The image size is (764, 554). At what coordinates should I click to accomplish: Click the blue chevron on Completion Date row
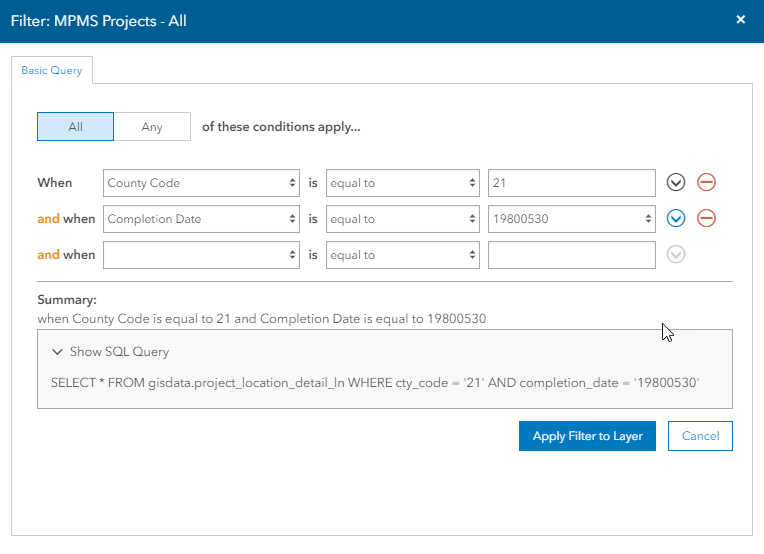click(x=676, y=219)
